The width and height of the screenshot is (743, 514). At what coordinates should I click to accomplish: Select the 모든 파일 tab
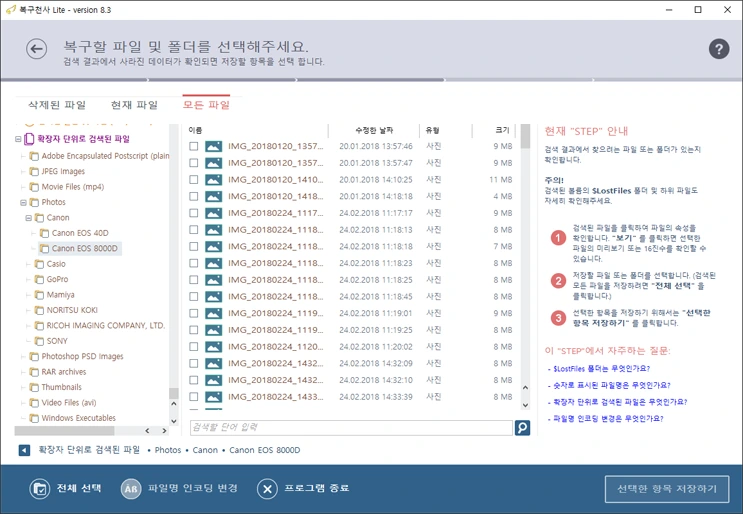coord(206,105)
